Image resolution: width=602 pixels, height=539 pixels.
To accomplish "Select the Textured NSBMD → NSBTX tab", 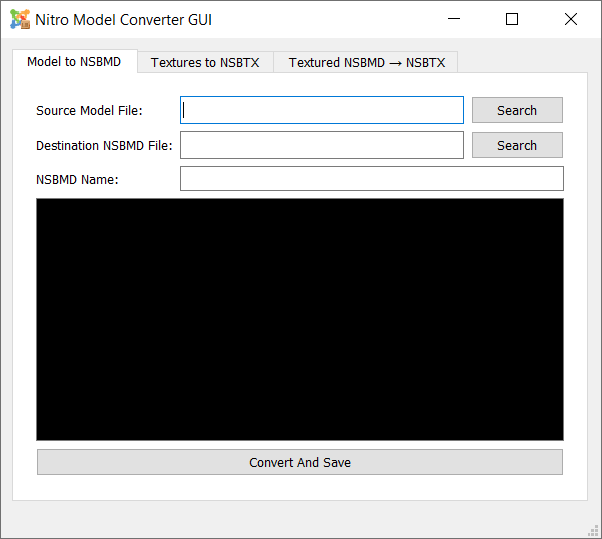I will tap(366, 62).
